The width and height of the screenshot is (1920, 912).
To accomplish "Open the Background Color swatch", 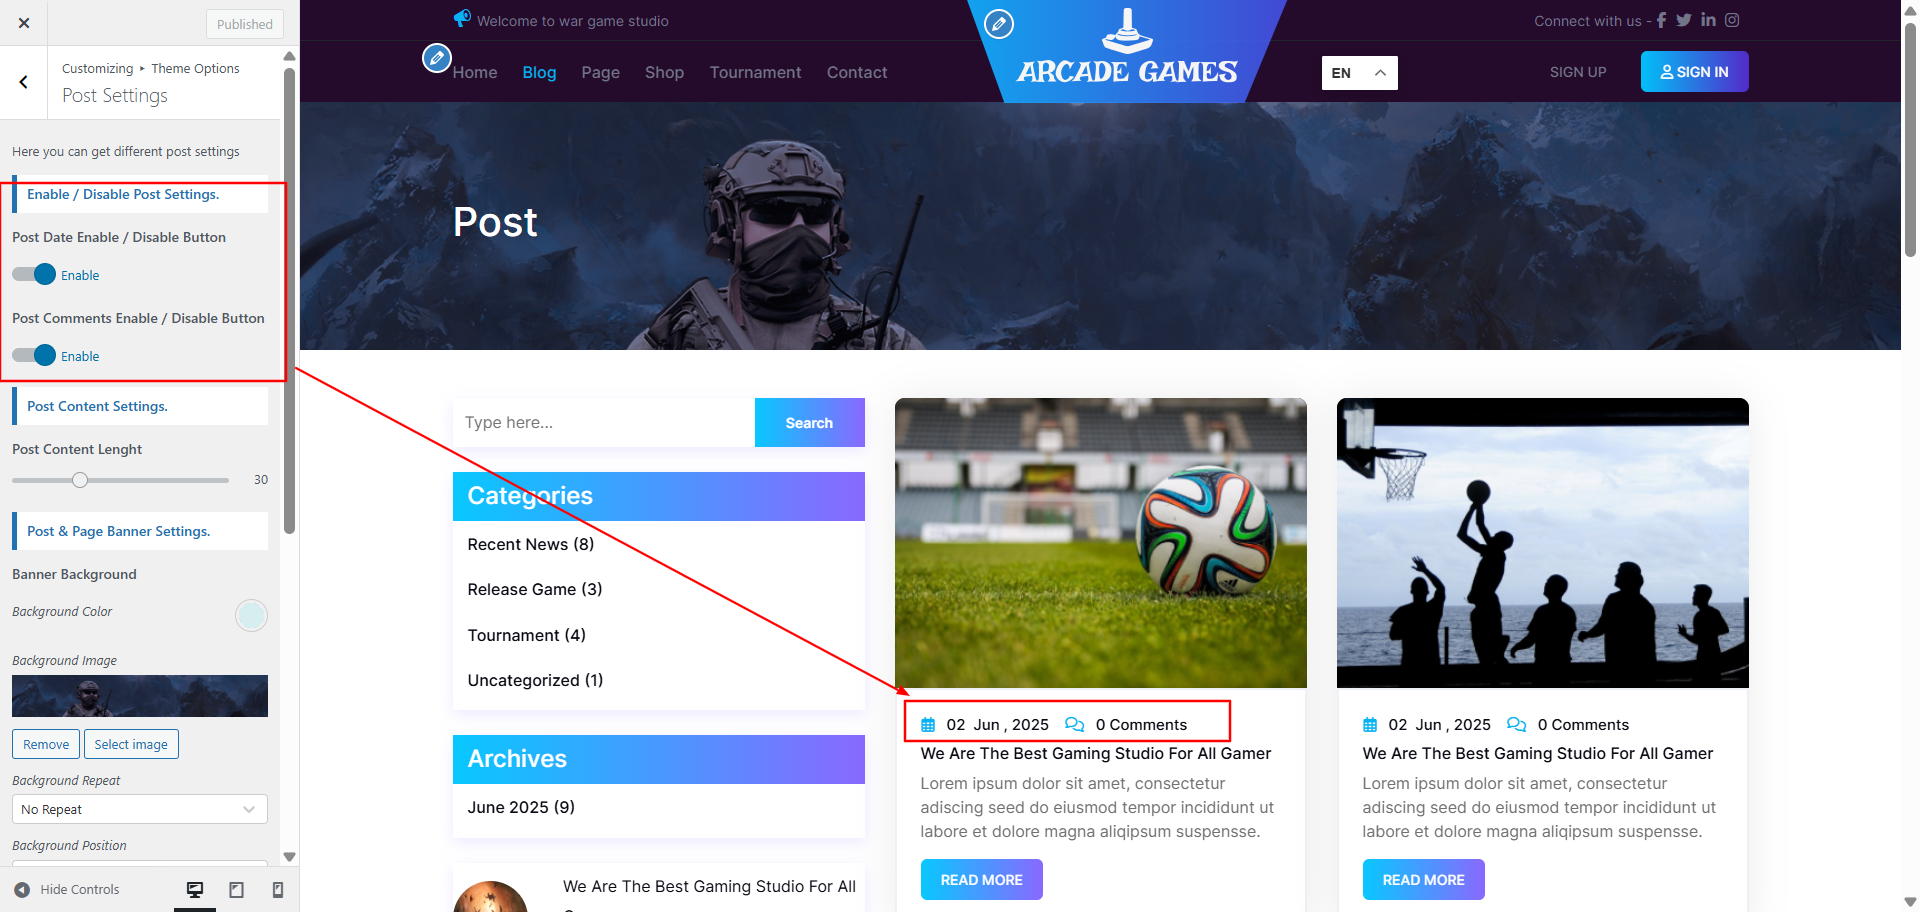I will [251, 615].
